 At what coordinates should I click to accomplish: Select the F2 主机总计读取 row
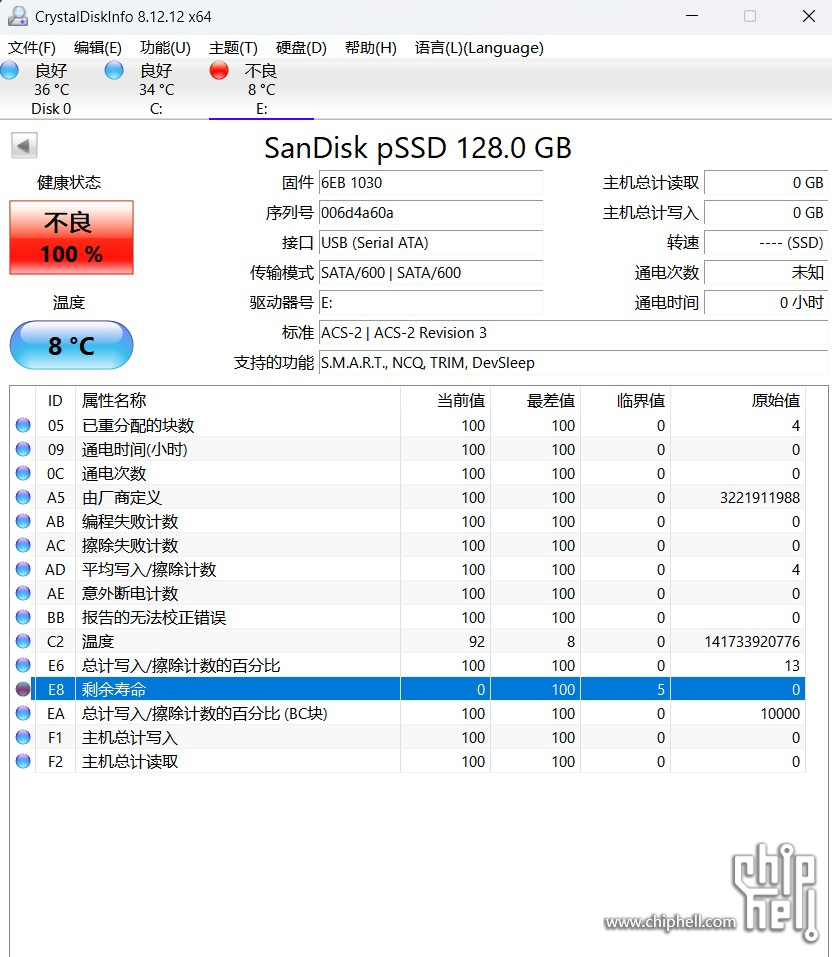408,762
